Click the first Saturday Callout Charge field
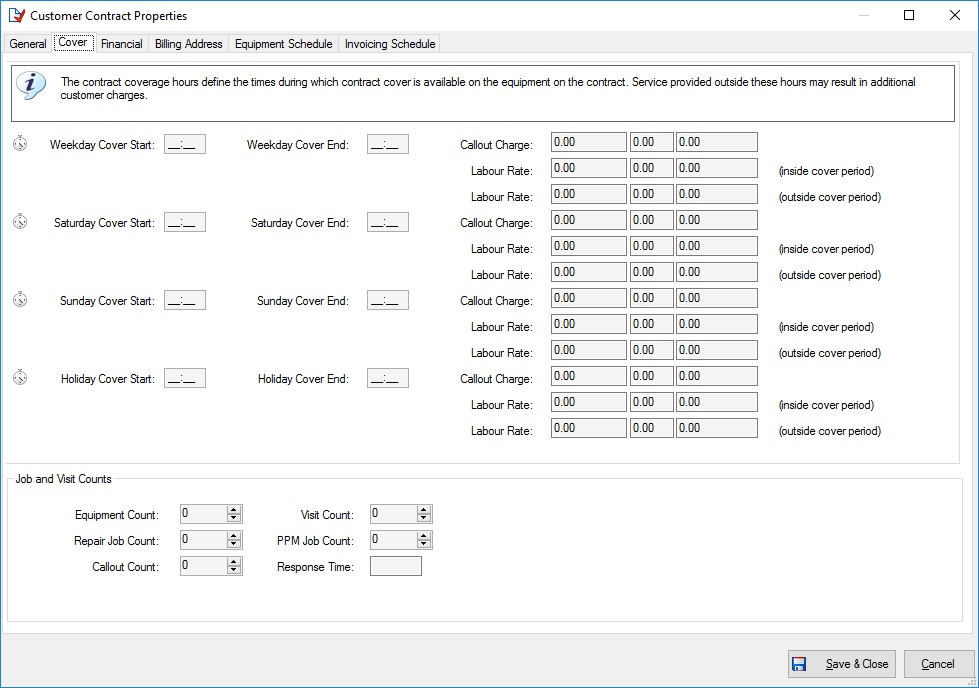This screenshot has width=979, height=688. click(x=589, y=220)
